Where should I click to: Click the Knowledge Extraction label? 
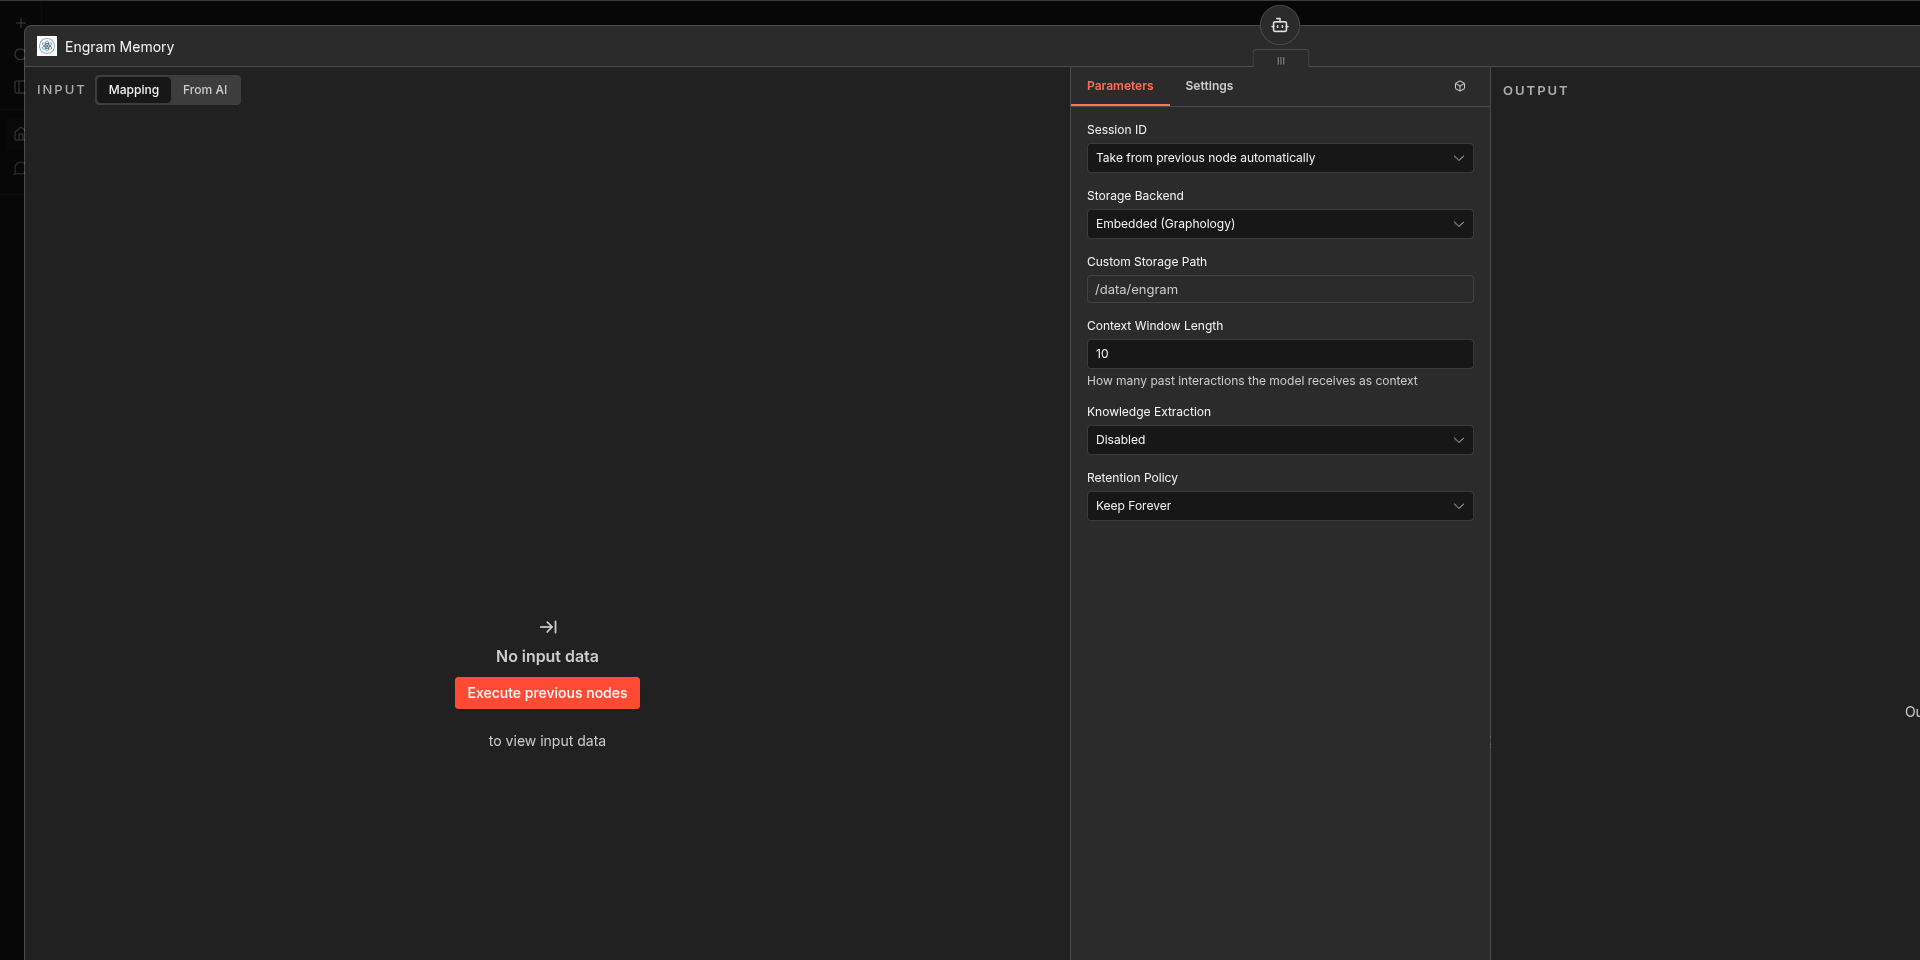1149,412
